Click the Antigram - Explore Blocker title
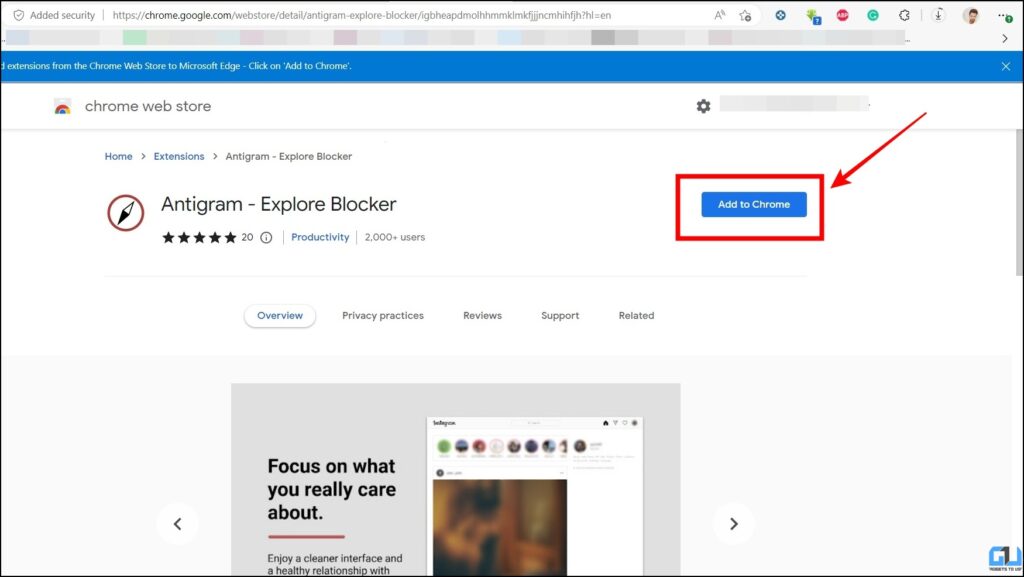Image resolution: width=1024 pixels, height=577 pixels. click(279, 204)
